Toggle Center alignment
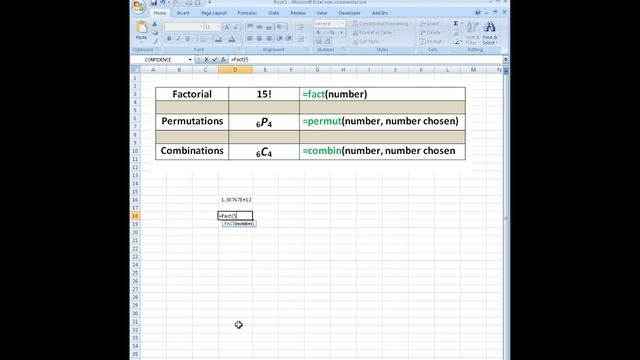This screenshot has width=640, height=360. (260, 39)
